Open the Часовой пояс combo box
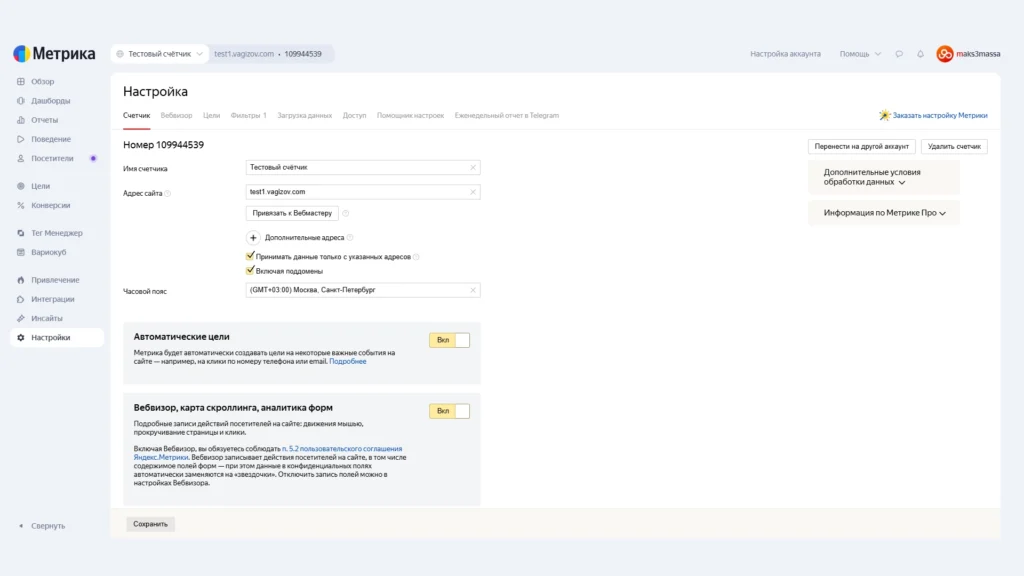This screenshot has height=576, width=1024. click(x=363, y=290)
